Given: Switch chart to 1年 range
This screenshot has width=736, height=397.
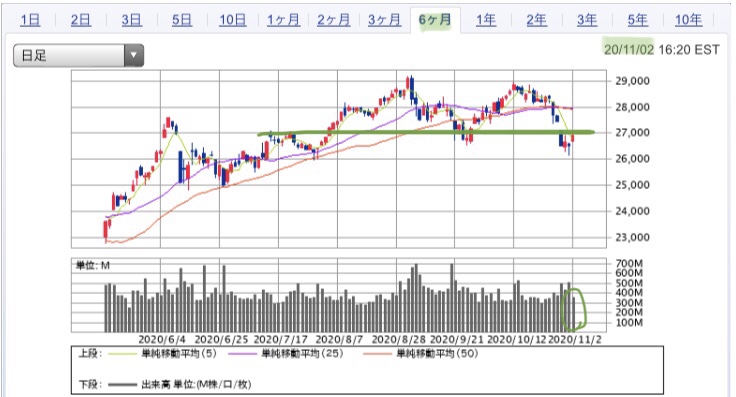Looking at the screenshot, I should 486,20.
